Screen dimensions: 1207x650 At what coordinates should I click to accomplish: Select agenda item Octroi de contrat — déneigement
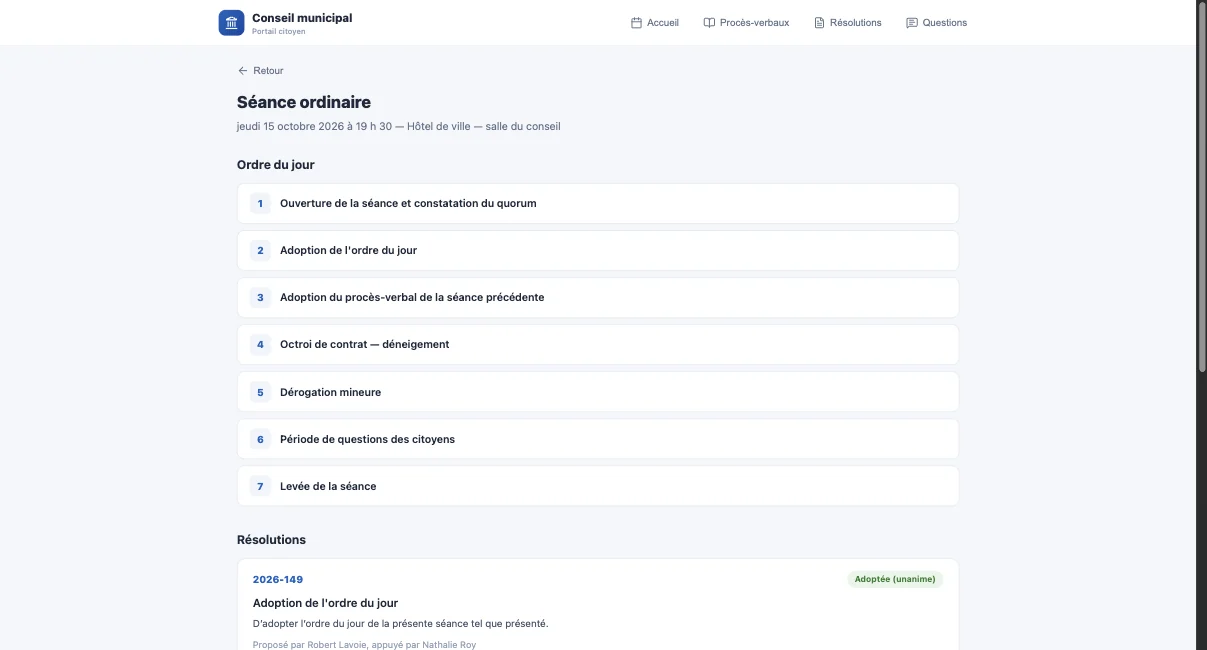click(598, 344)
